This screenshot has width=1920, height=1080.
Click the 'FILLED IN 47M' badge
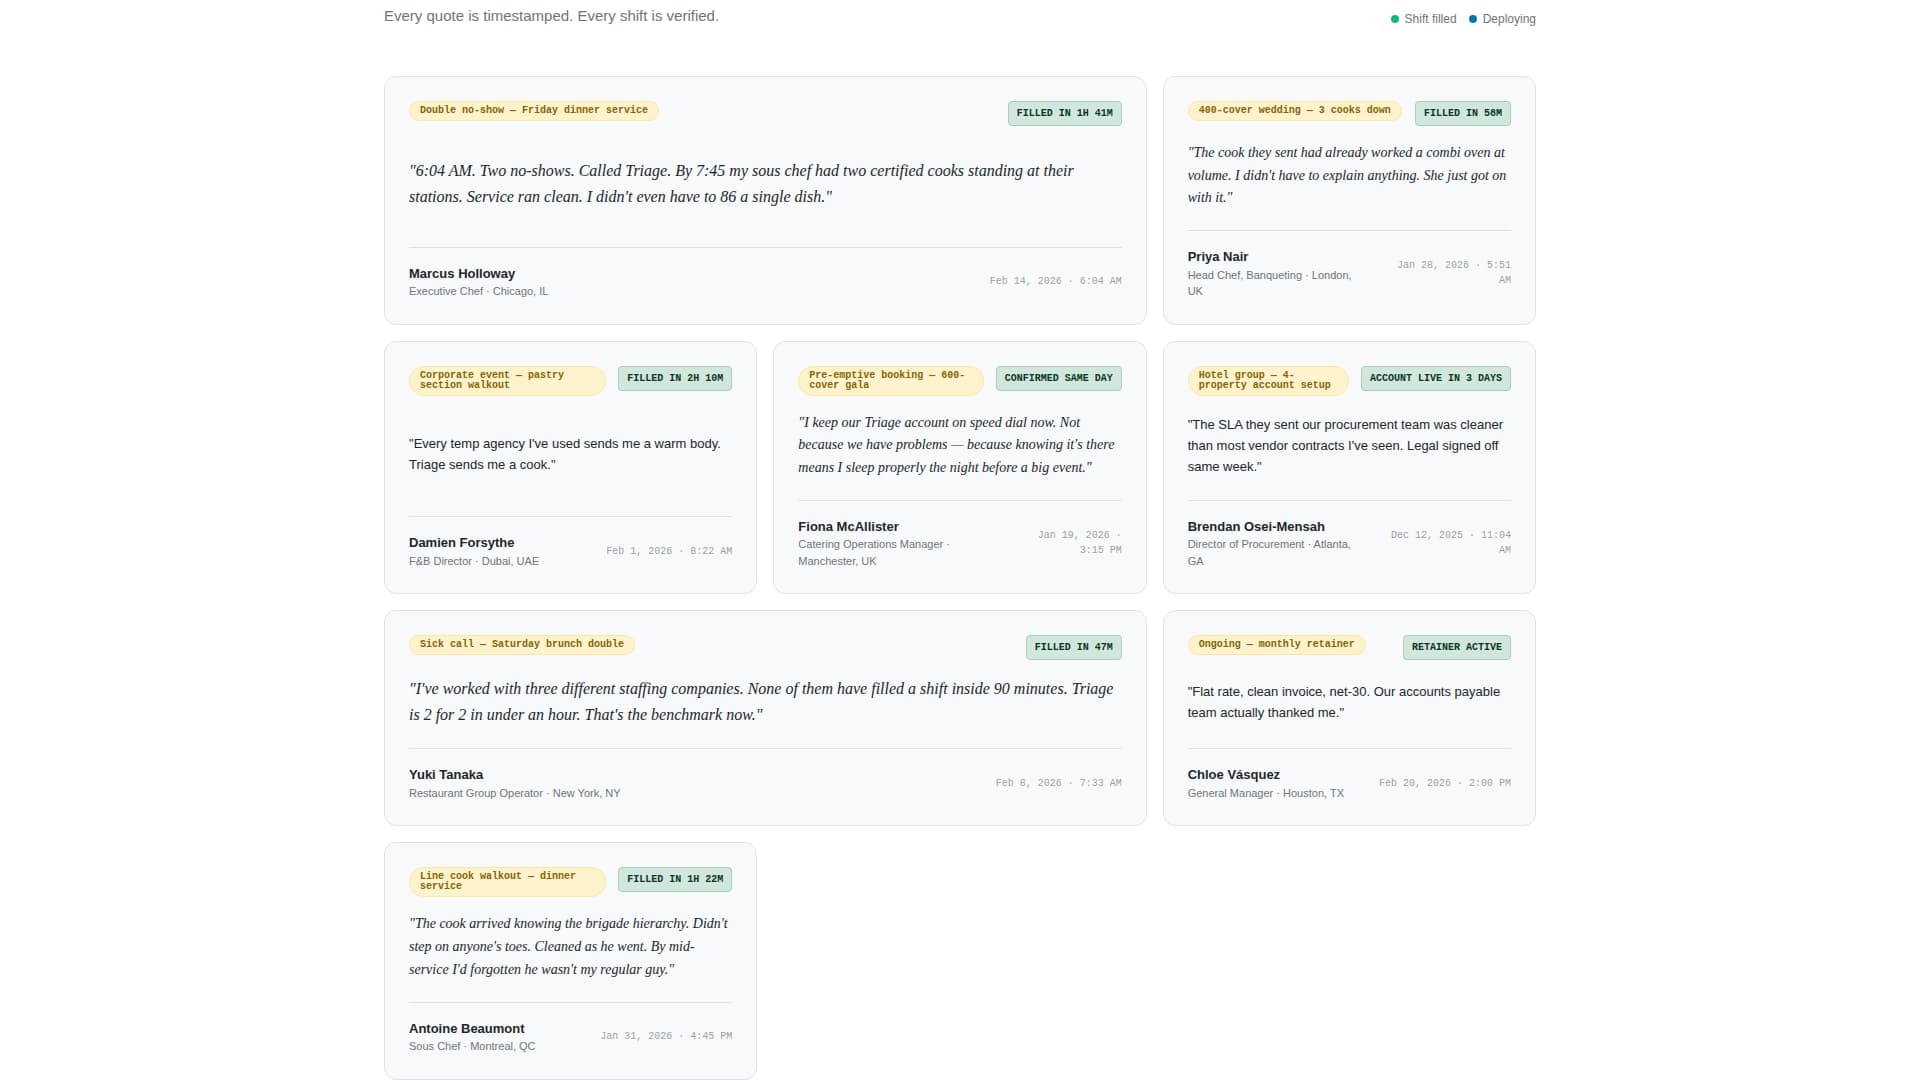click(1074, 647)
